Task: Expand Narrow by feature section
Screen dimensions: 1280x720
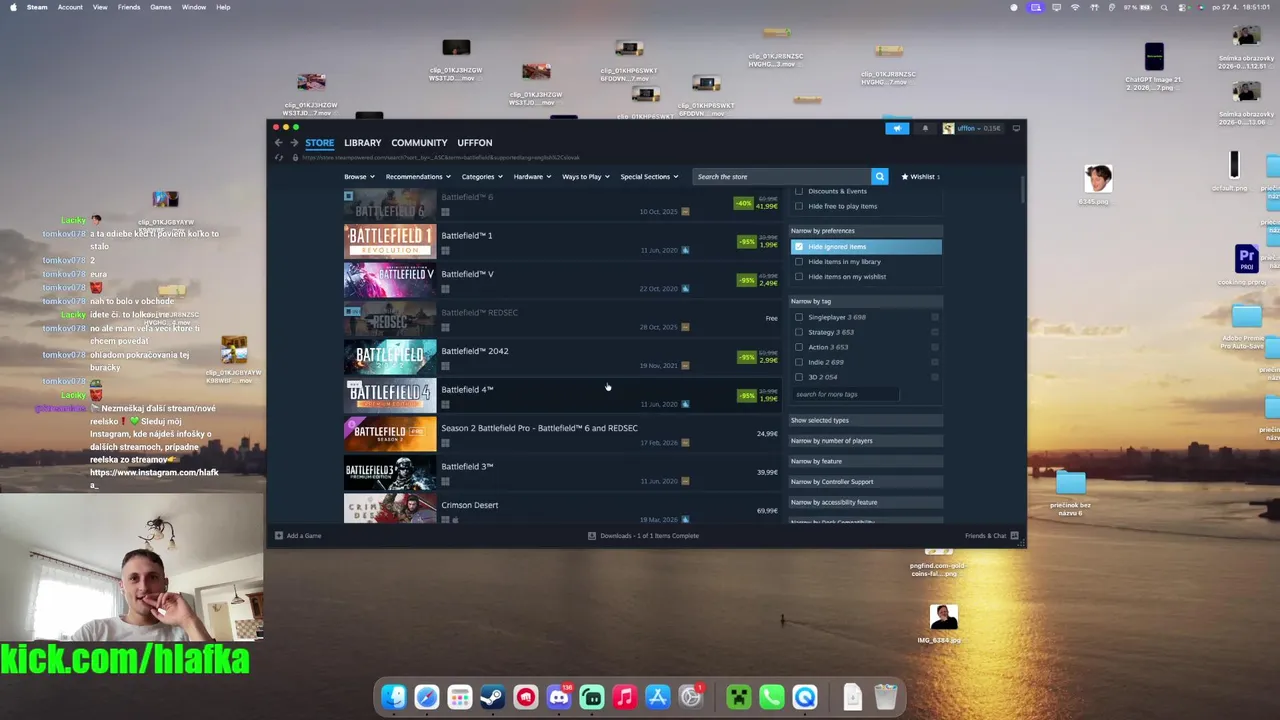Action: point(866,461)
